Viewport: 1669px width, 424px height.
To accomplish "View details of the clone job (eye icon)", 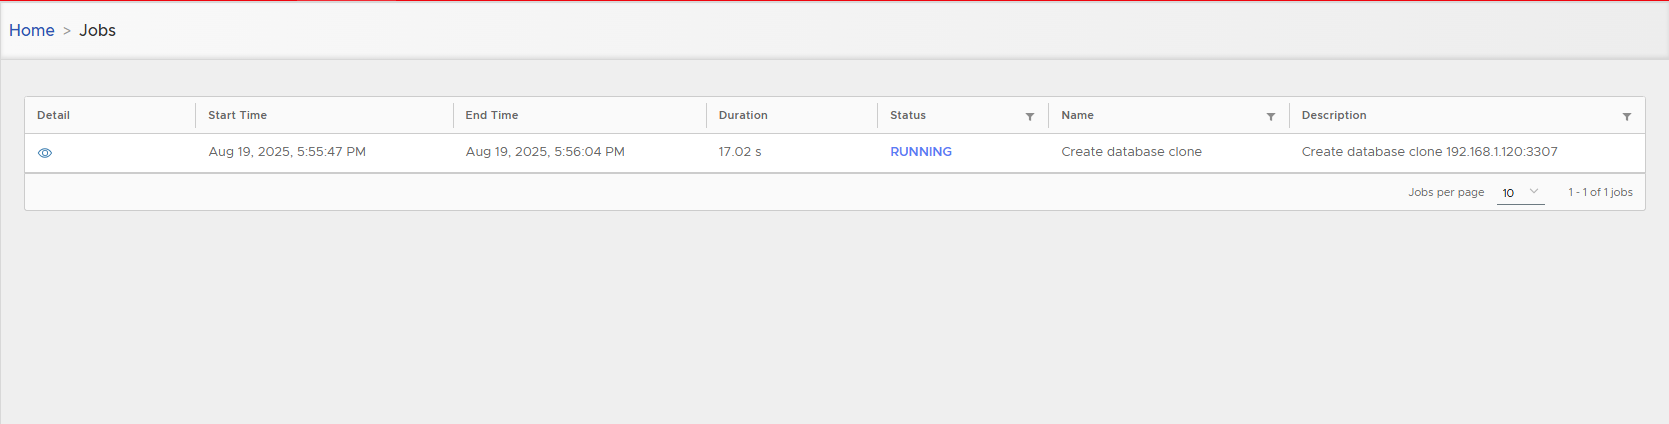I will pyautogui.click(x=45, y=153).
